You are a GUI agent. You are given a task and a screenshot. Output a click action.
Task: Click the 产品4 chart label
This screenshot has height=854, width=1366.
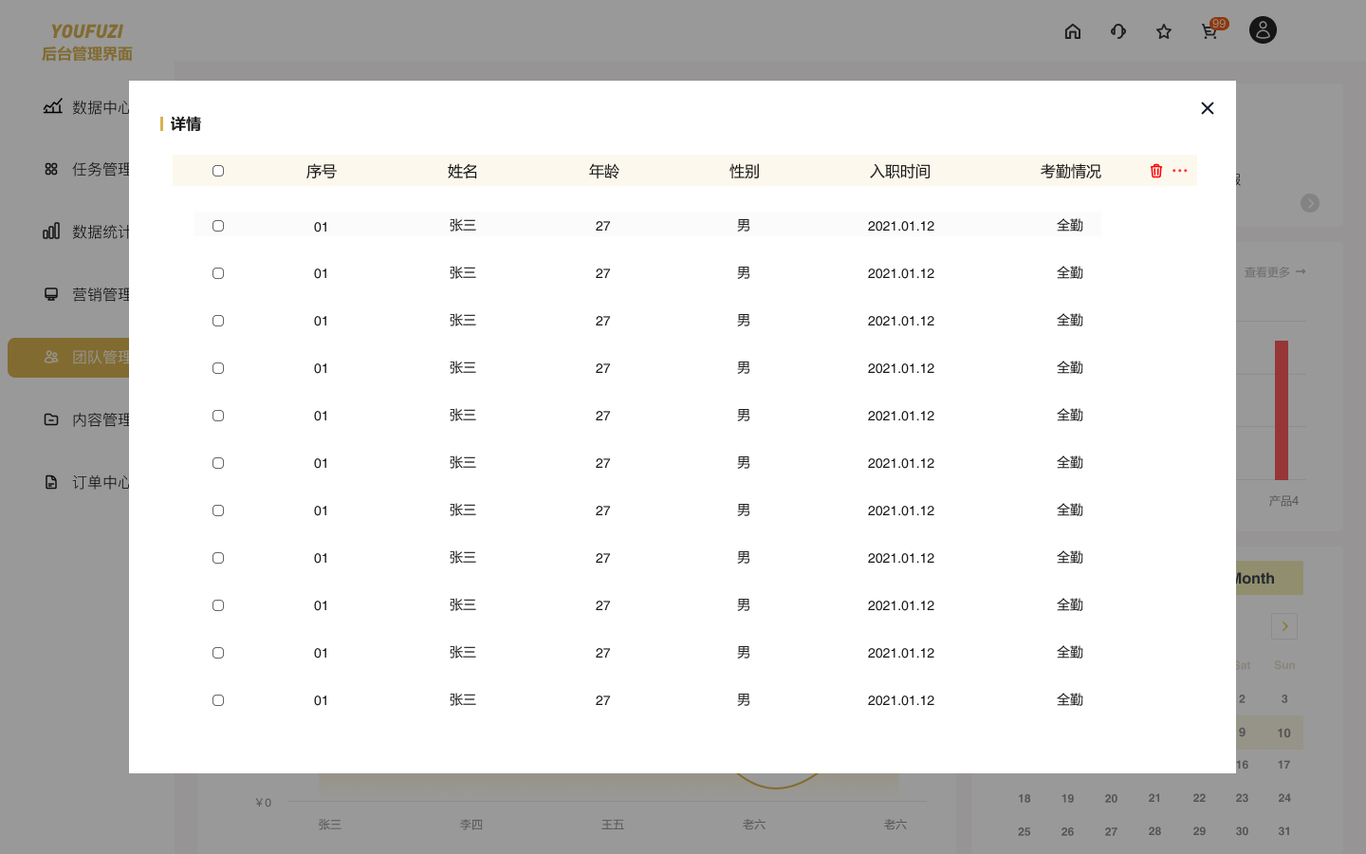(x=1284, y=501)
